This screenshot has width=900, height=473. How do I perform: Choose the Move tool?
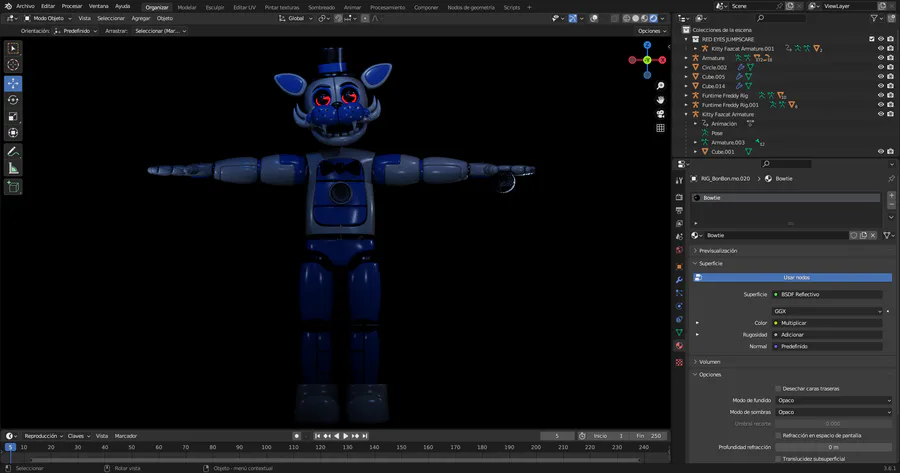[x=13, y=83]
